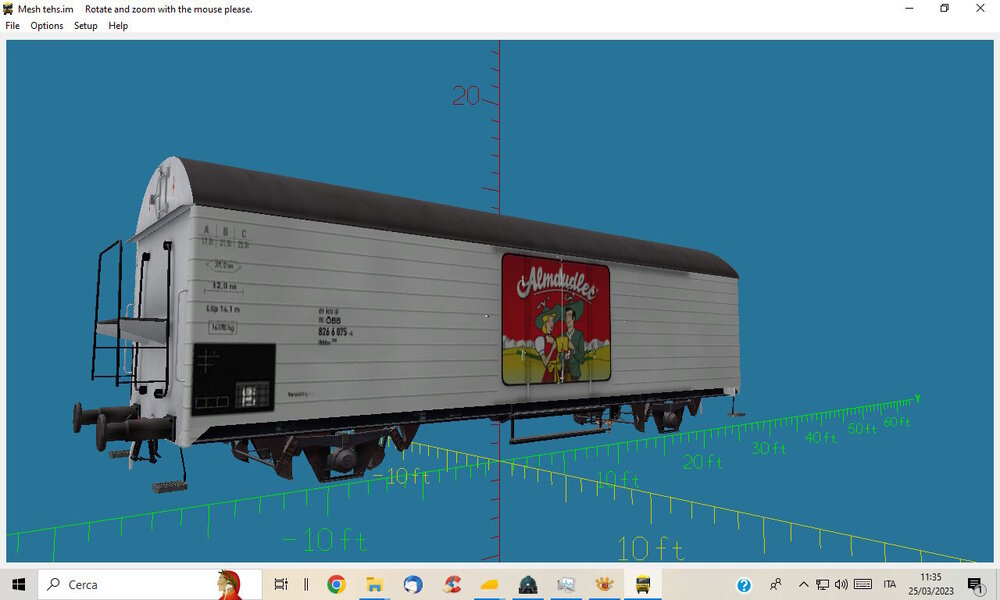Image resolution: width=1000 pixels, height=600 pixels.
Task: Launch Google Chrome from the taskbar
Action: 336,584
